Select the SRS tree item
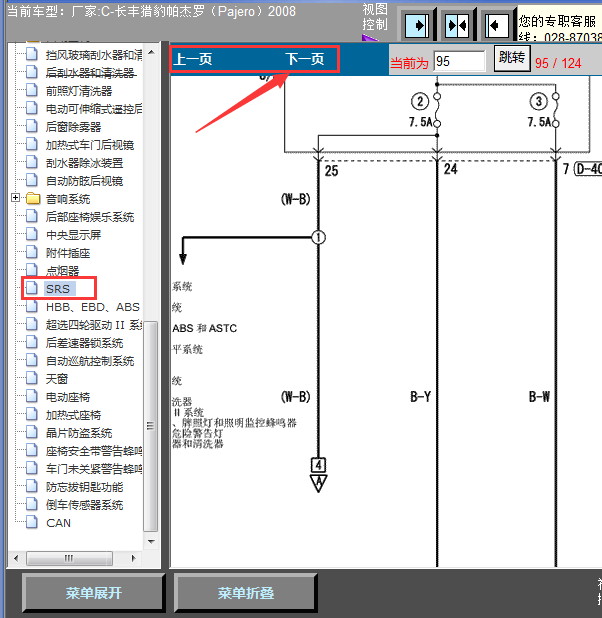Viewport: 602px width, 618px height. point(58,289)
